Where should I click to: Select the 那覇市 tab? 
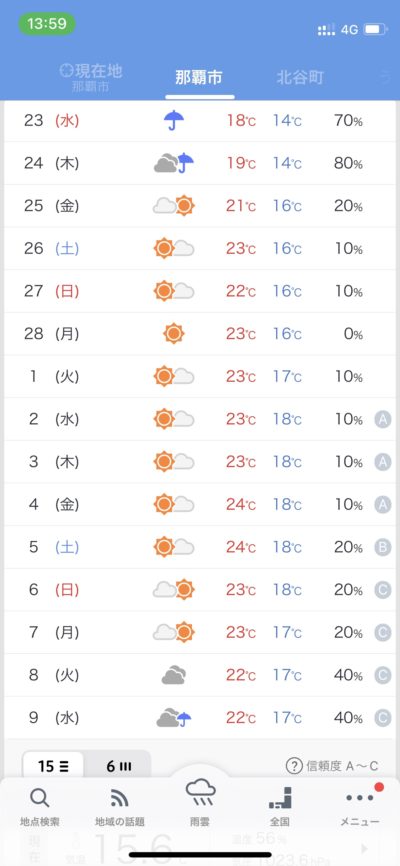(x=199, y=77)
